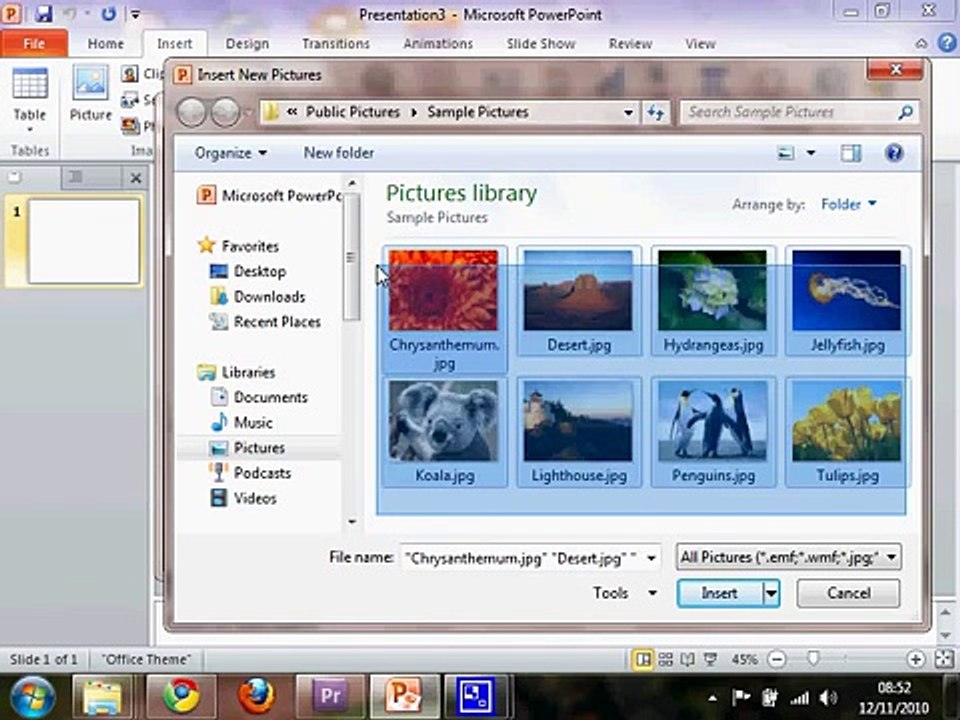Click the Insert button in dialog
This screenshot has height=720, width=960.
tap(720, 593)
